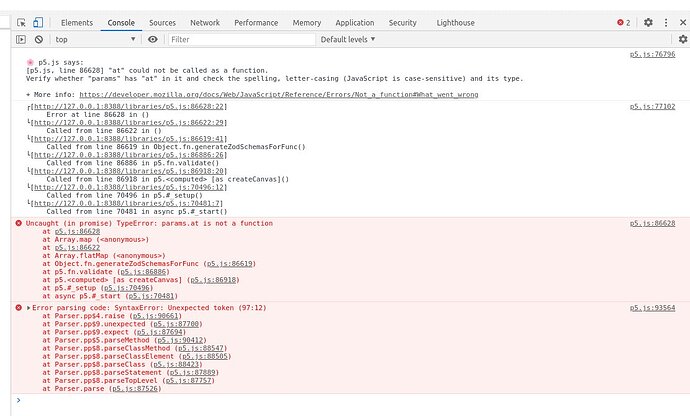Open p5.js:87889 link after parseStatement
690x416 pixels.
[193, 372]
